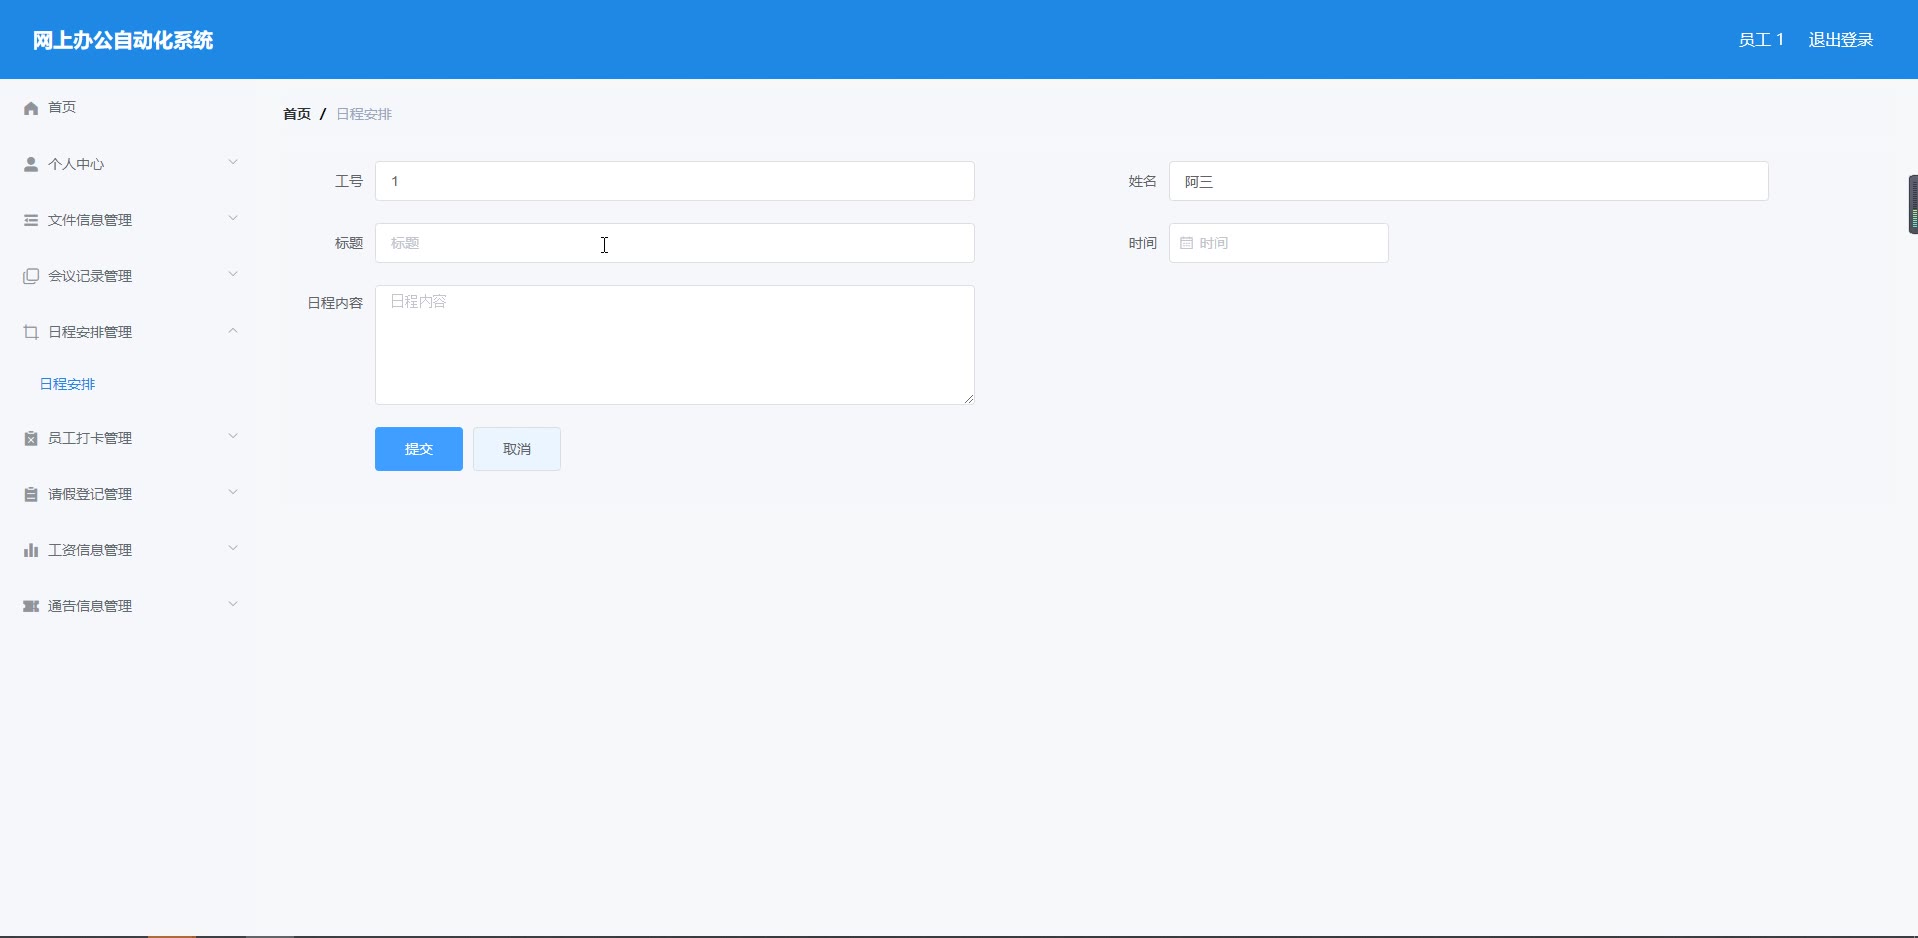The image size is (1918, 938).
Task: Submit the form with 提交 button
Action: [x=419, y=449]
